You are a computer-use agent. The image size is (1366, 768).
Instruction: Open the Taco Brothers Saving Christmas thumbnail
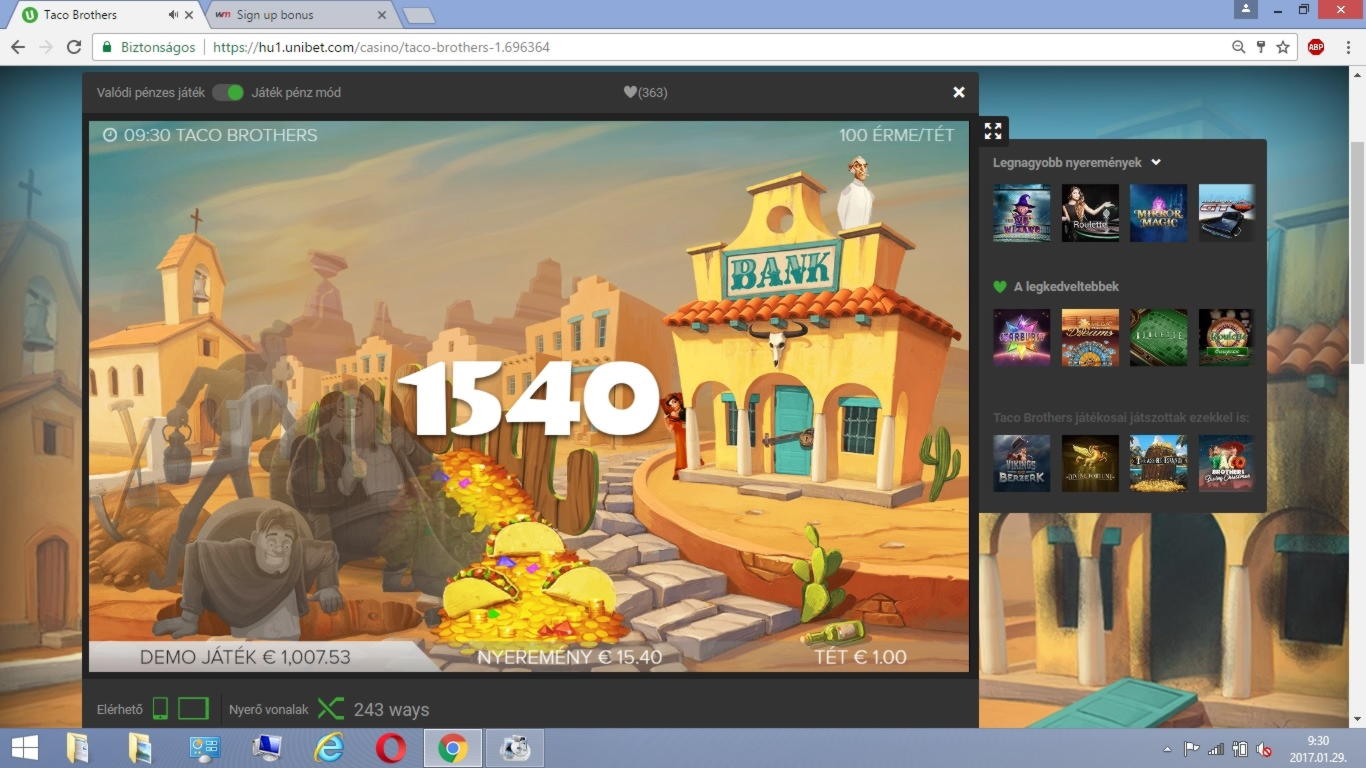coord(1227,463)
